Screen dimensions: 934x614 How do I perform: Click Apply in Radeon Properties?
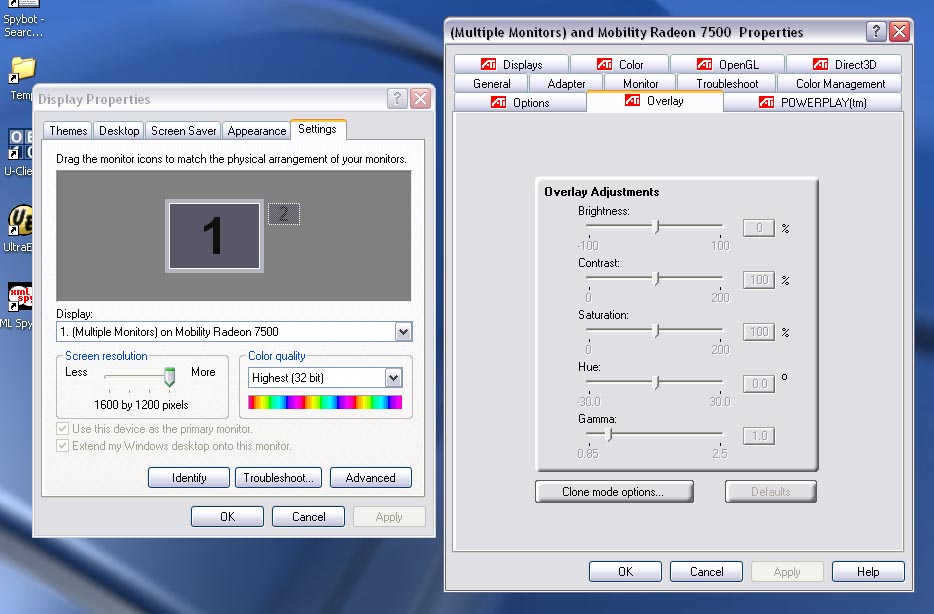787,571
